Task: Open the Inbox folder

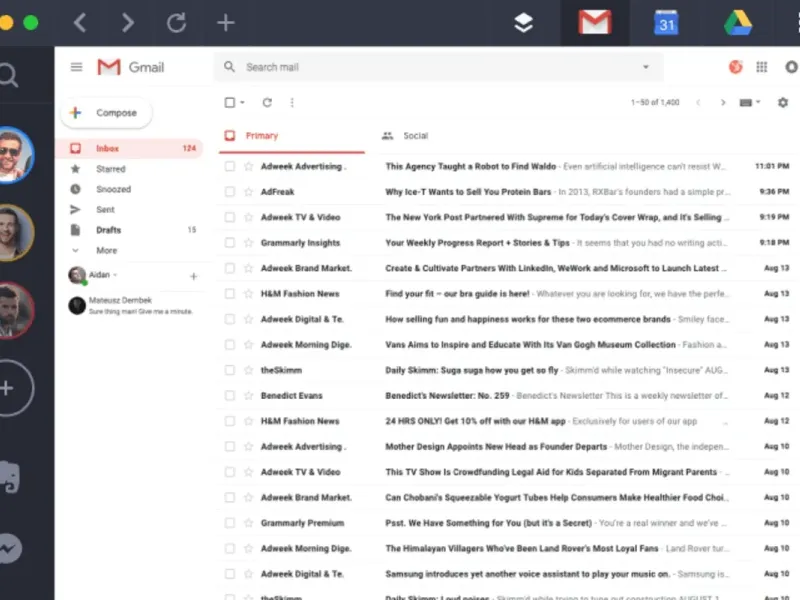Action: coord(129,148)
